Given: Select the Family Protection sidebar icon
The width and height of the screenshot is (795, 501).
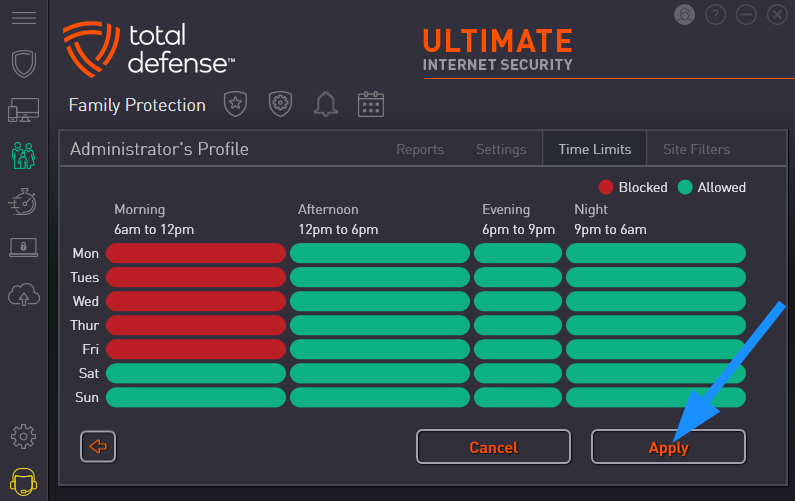Looking at the screenshot, I should tap(23, 155).
